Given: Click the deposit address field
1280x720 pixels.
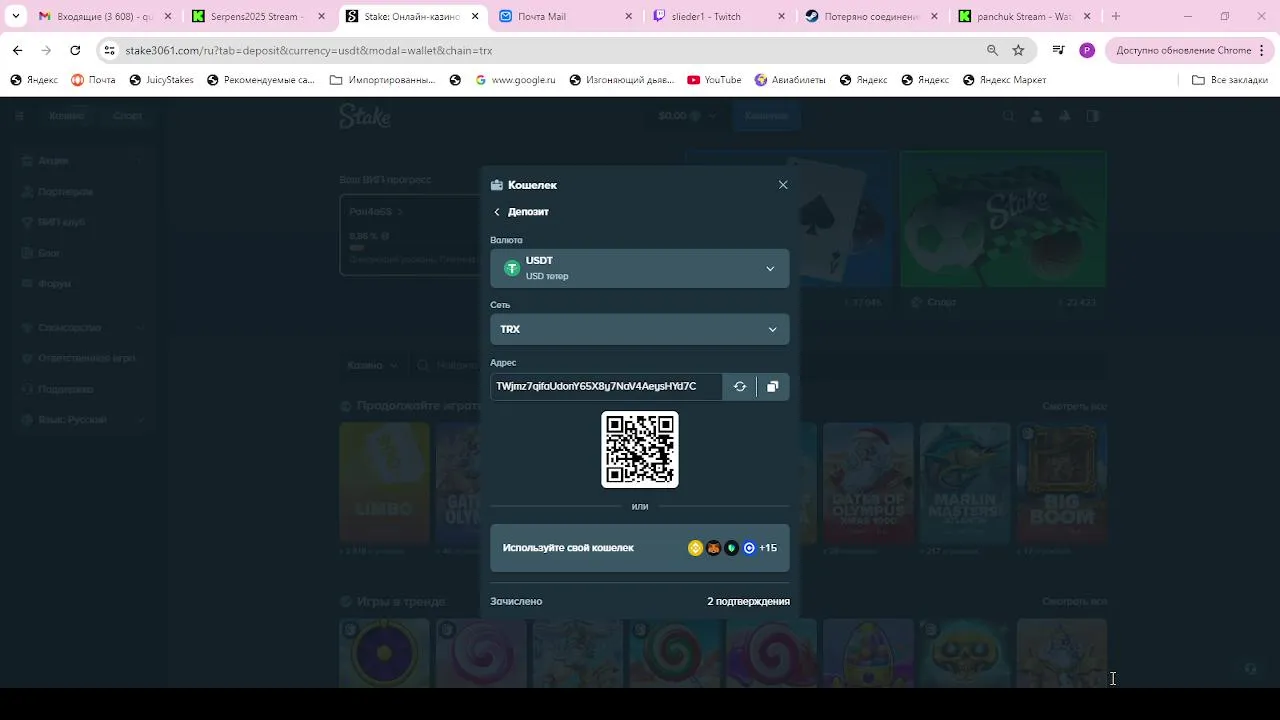Looking at the screenshot, I should [606, 386].
